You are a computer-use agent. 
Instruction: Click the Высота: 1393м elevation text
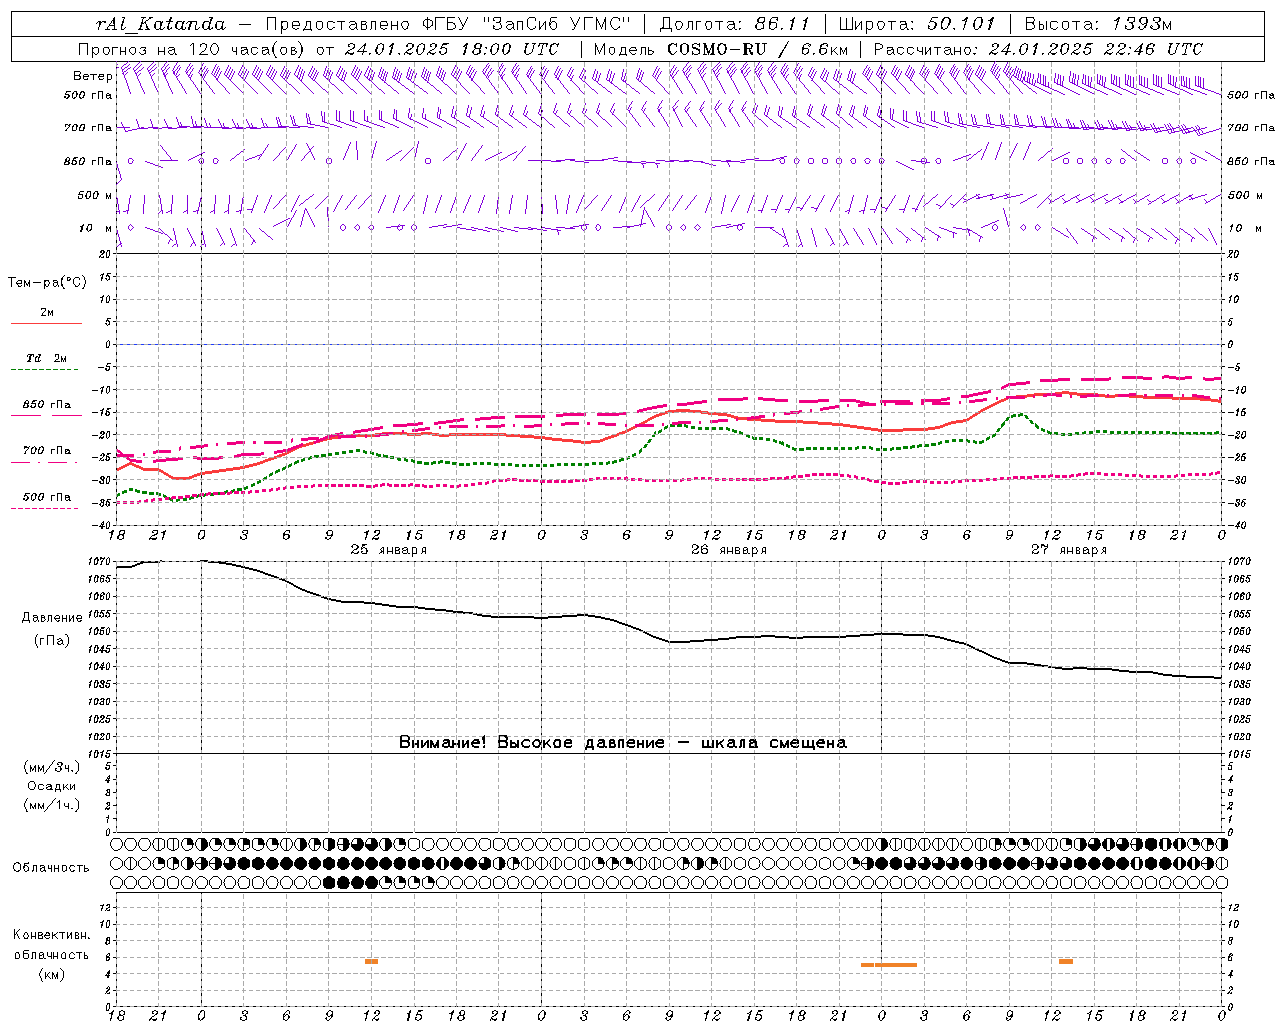pyautogui.click(x=1098, y=24)
